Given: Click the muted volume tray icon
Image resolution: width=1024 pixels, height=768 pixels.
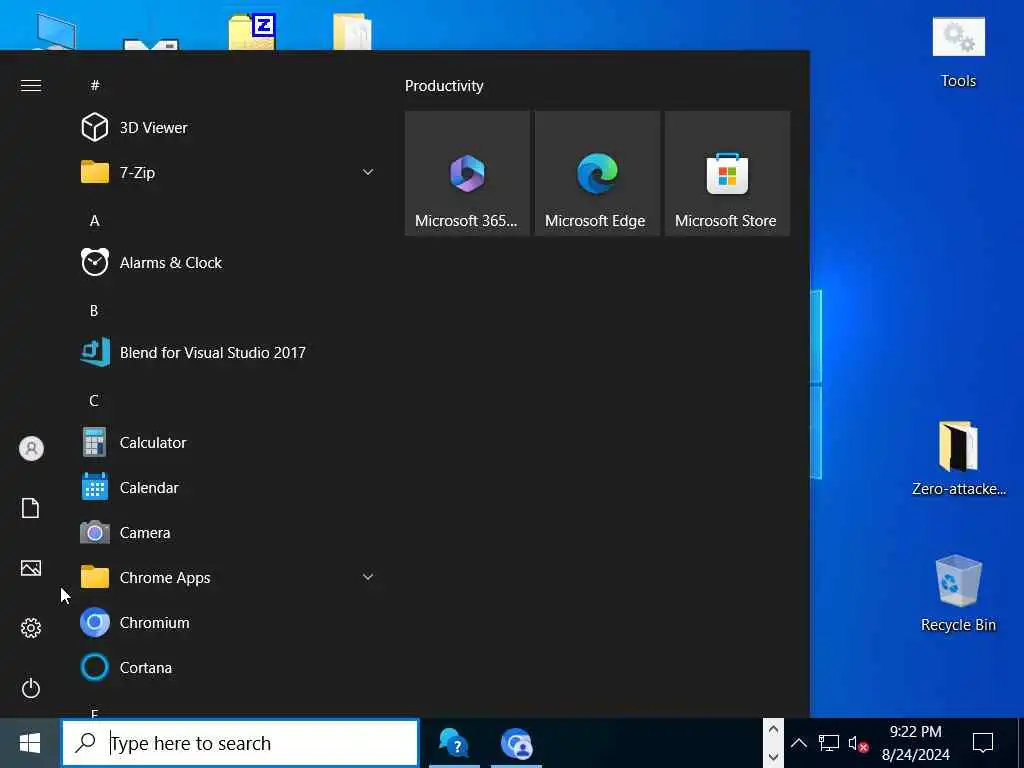Looking at the screenshot, I should pyautogui.click(x=858, y=743).
